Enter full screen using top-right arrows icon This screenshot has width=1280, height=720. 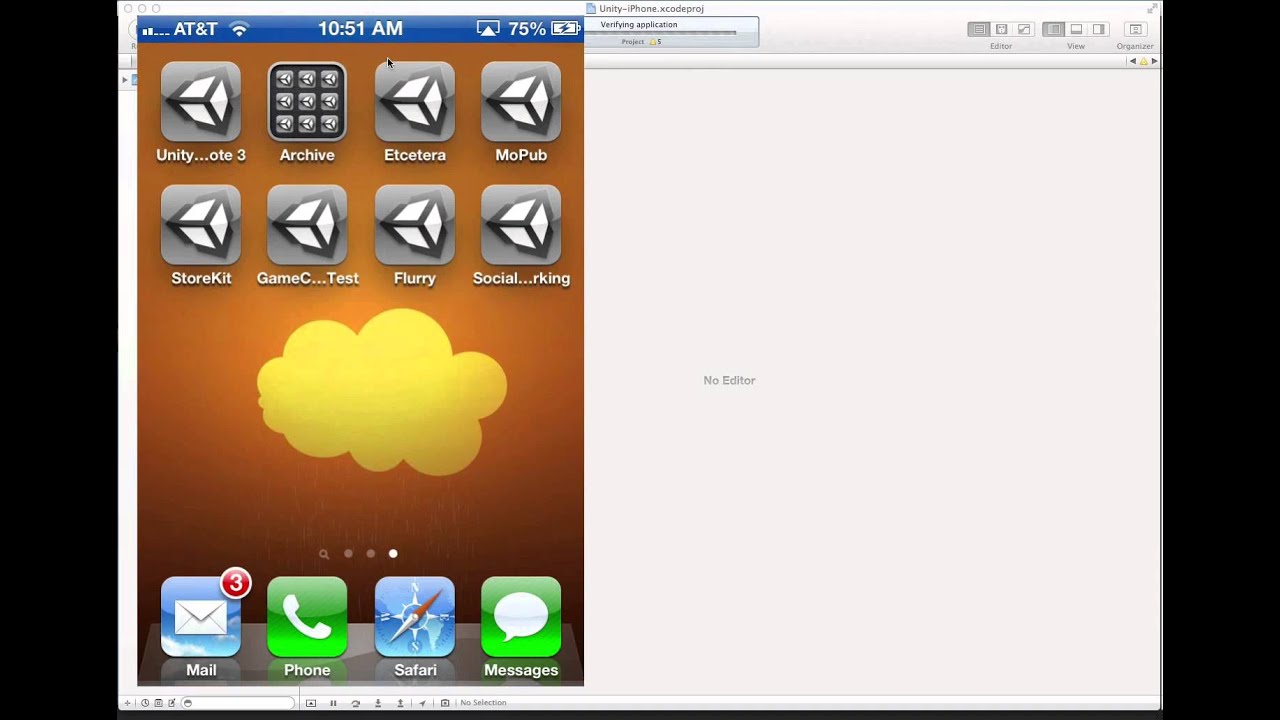point(1152,9)
